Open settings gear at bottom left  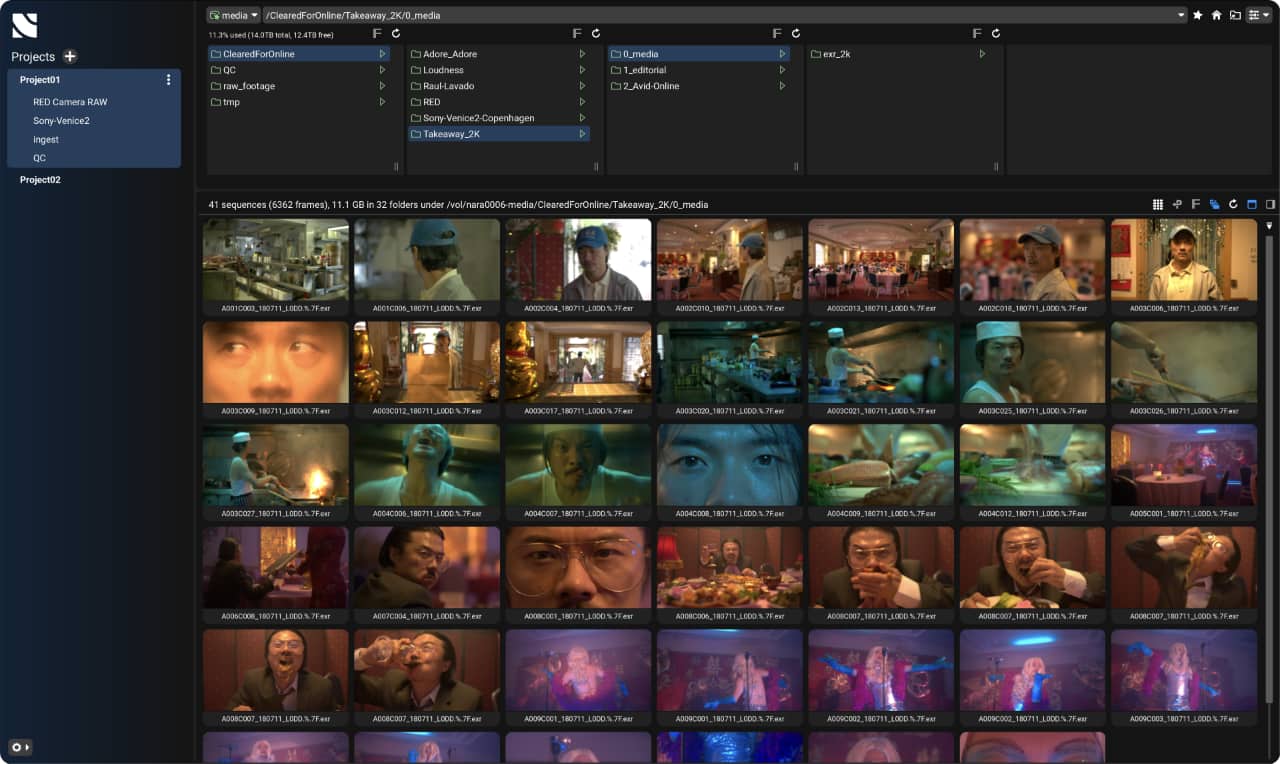[x=16, y=747]
